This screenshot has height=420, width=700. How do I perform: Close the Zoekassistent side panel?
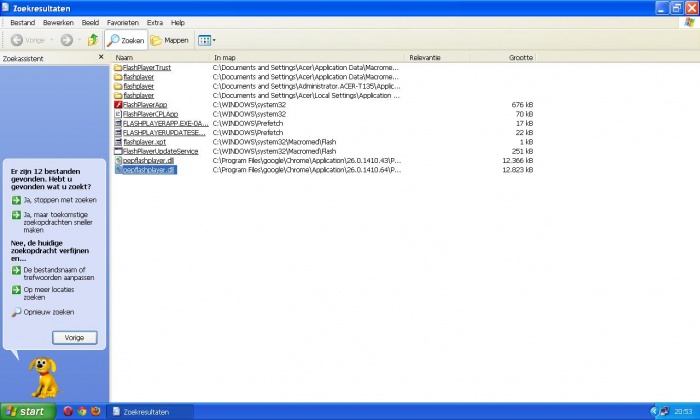pyautogui.click(x=100, y=58)
